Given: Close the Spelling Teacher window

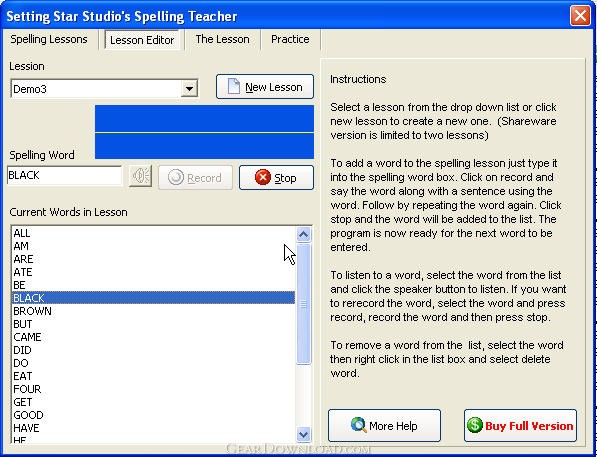Looking at the screenshot, I should pyautogui.click(x=580, y=16).
